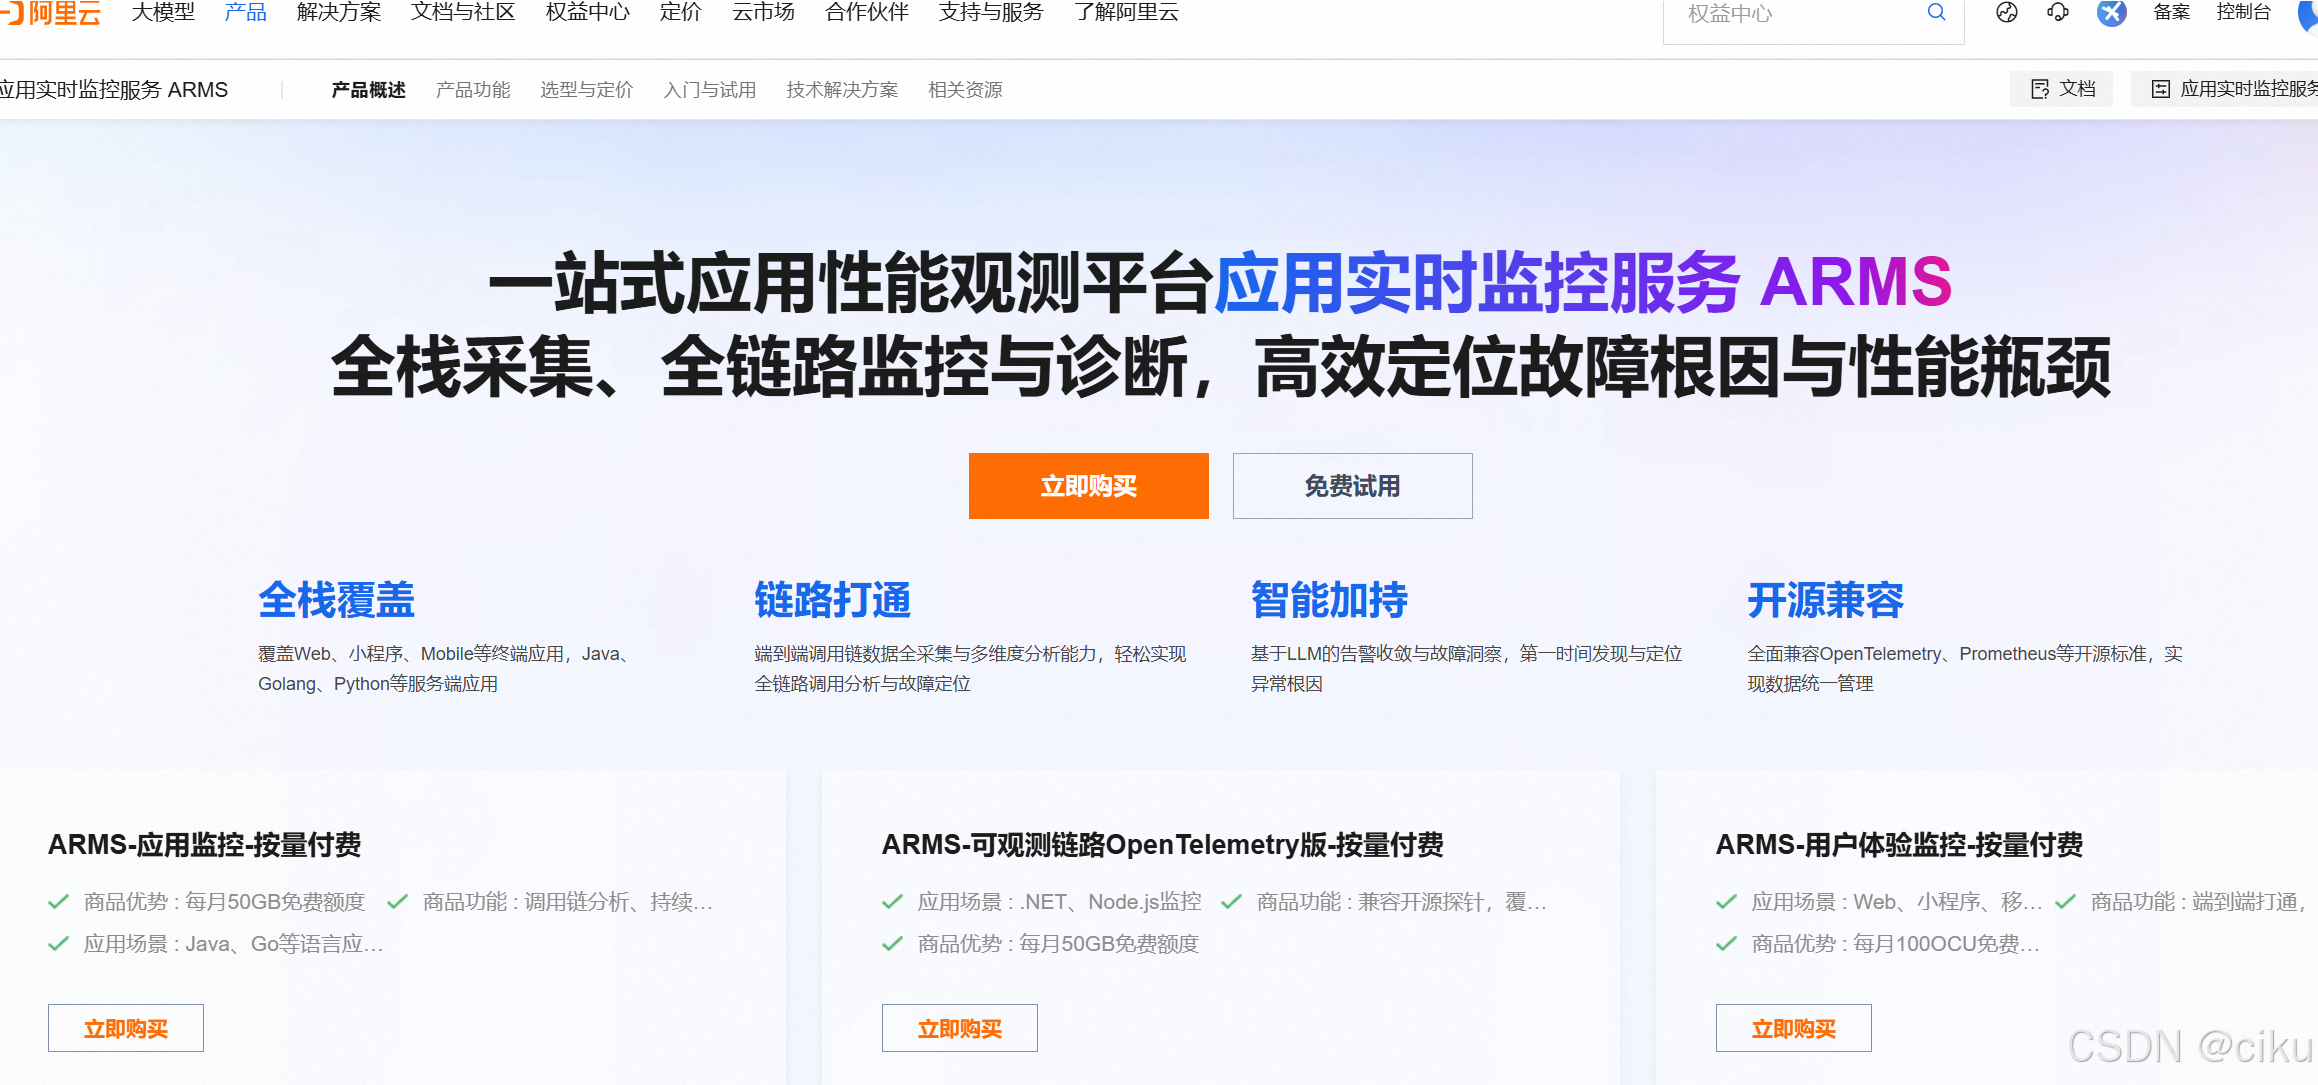The width and height of the screenshot is (2318, 1085).
Task: Click the search magnifier icon
Action: point(1936,12)
